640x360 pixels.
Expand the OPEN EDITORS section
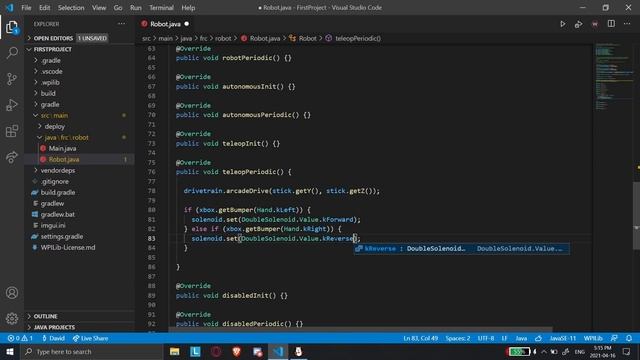click(x=80, y=38)
